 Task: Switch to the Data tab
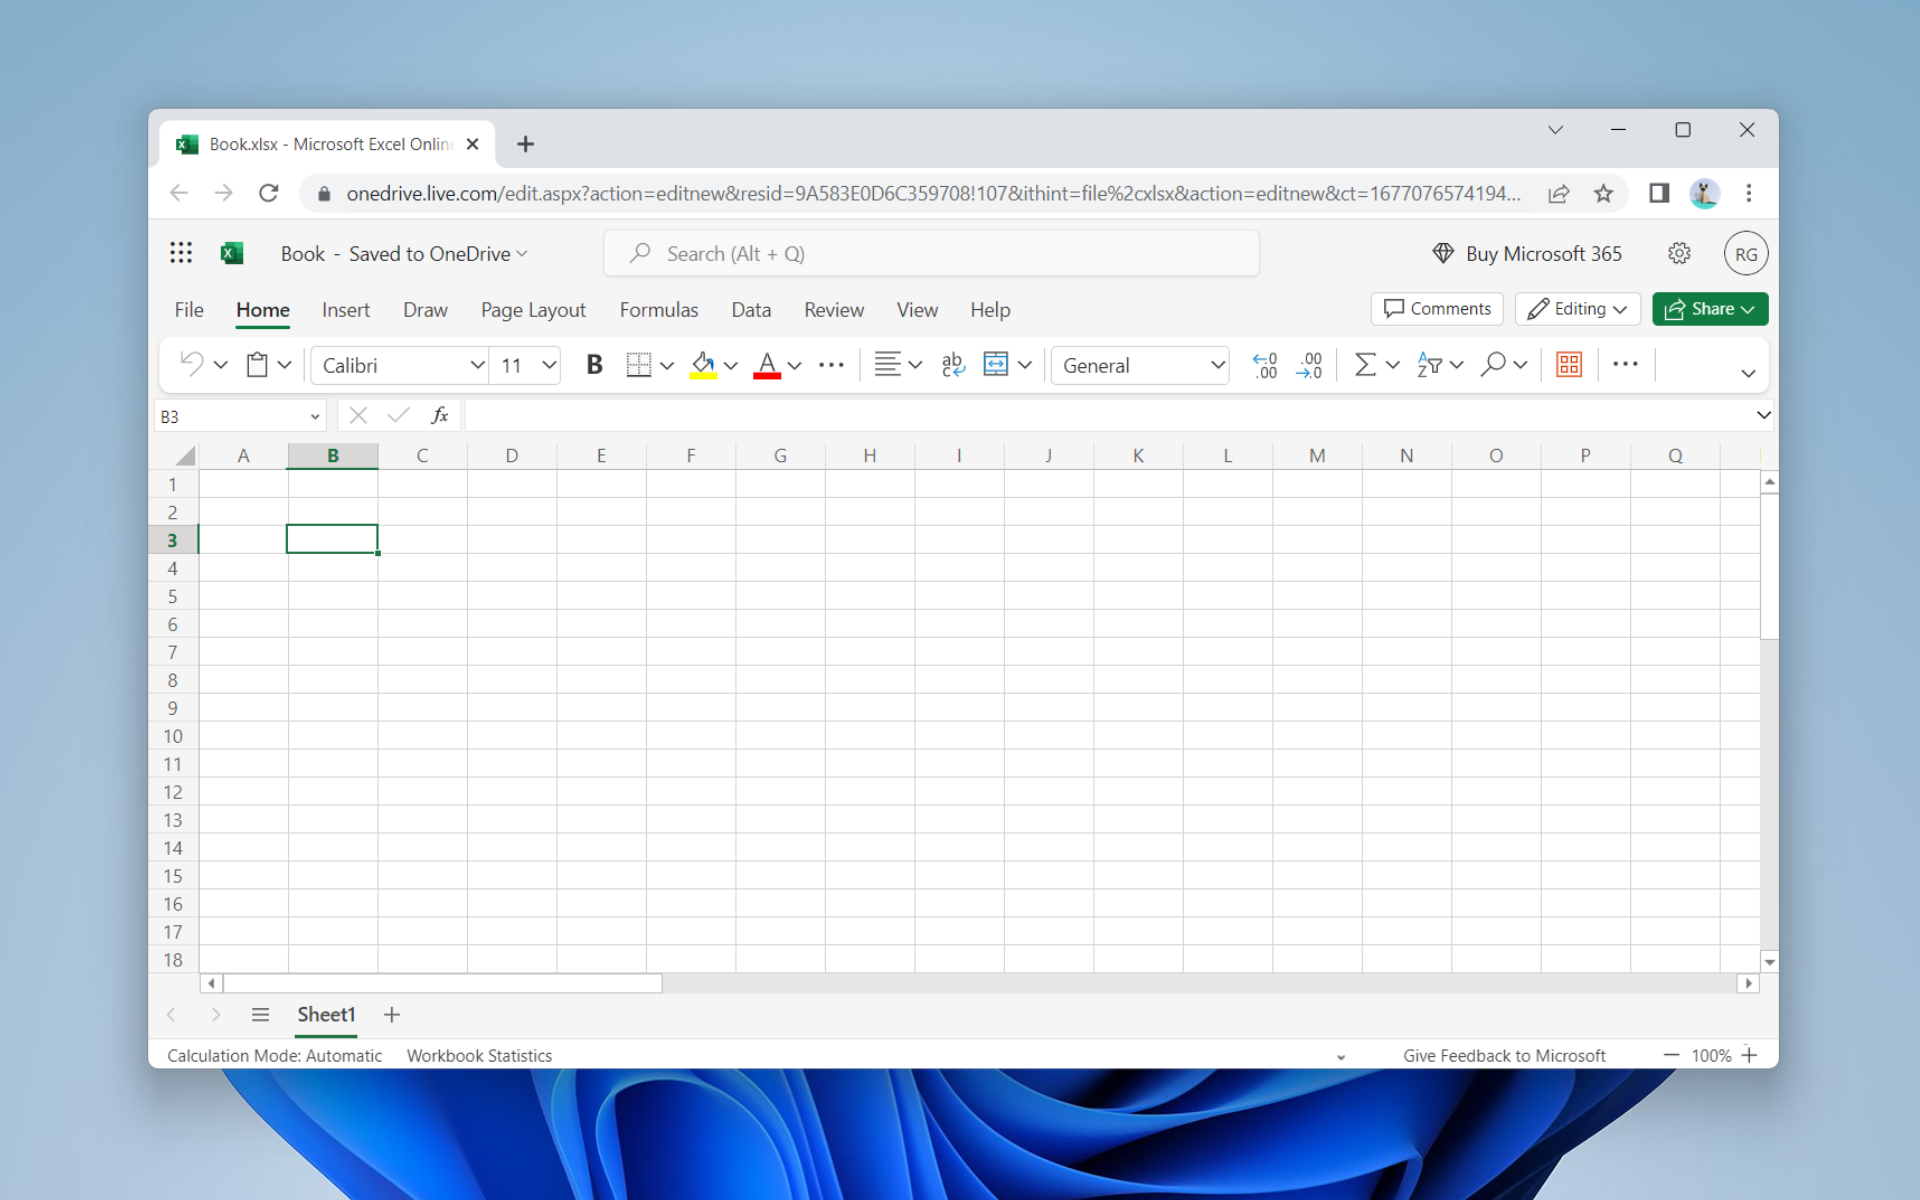coord(751,310)
